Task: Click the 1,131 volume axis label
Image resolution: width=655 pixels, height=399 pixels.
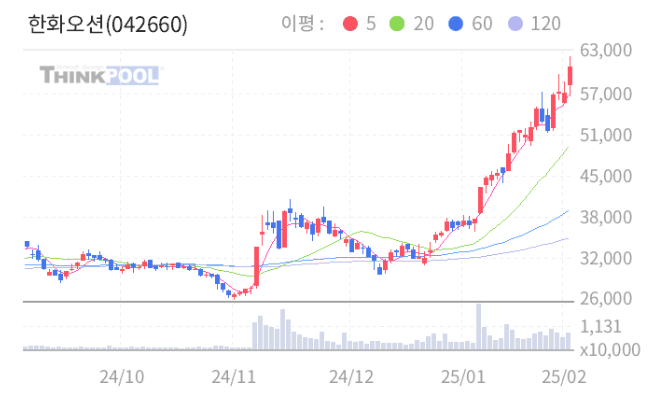Action: click(x=601, y=327)
